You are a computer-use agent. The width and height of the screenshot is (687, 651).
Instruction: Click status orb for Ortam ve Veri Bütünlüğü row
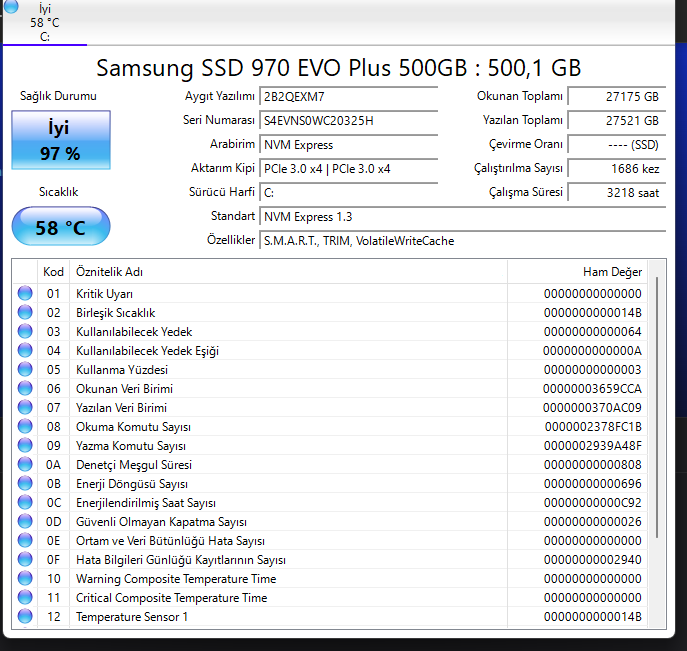[25, 540]
